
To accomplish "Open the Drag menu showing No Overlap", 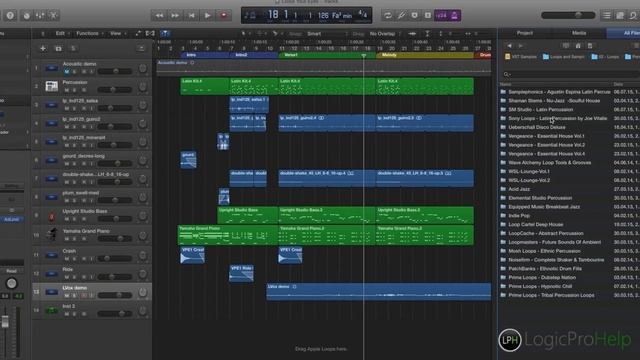I will [x=384, y=34].
